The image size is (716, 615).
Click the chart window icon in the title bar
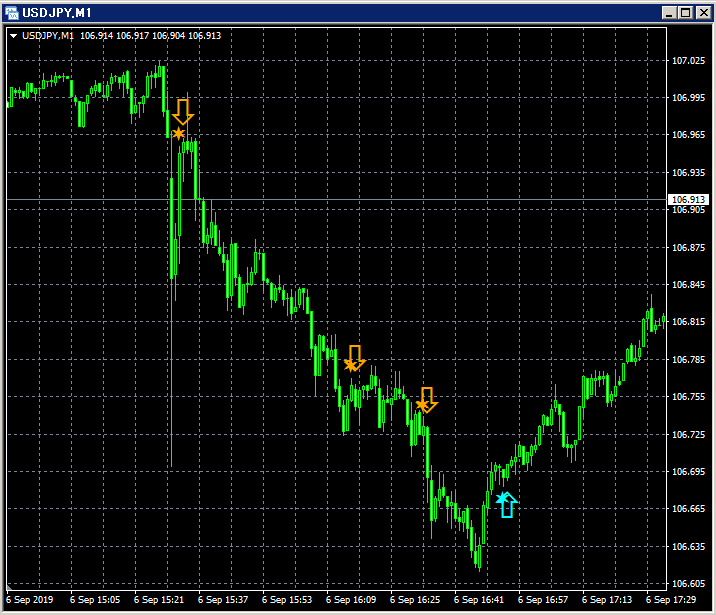click(11, 13)
